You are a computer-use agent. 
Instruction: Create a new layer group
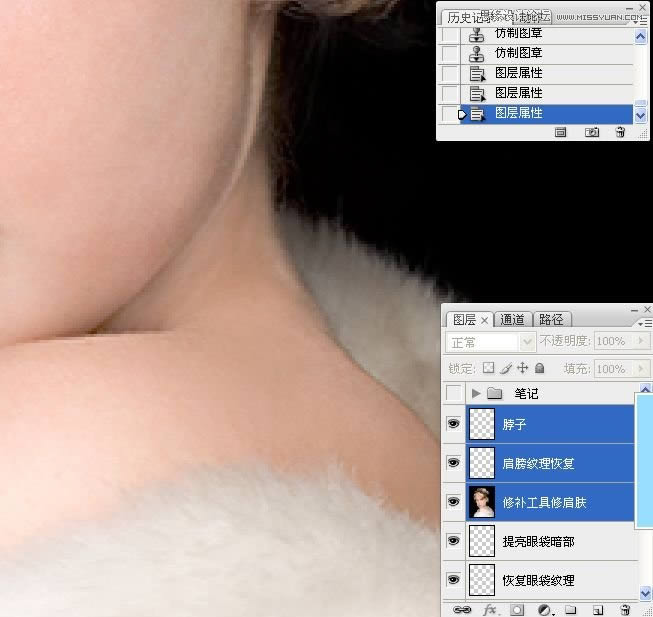coord(570,609)
